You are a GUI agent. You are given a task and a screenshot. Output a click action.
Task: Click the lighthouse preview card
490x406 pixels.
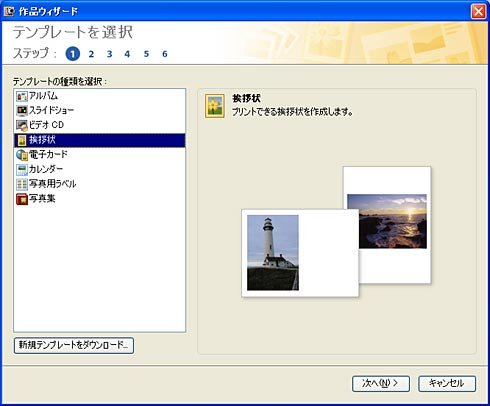coord(300,253)
